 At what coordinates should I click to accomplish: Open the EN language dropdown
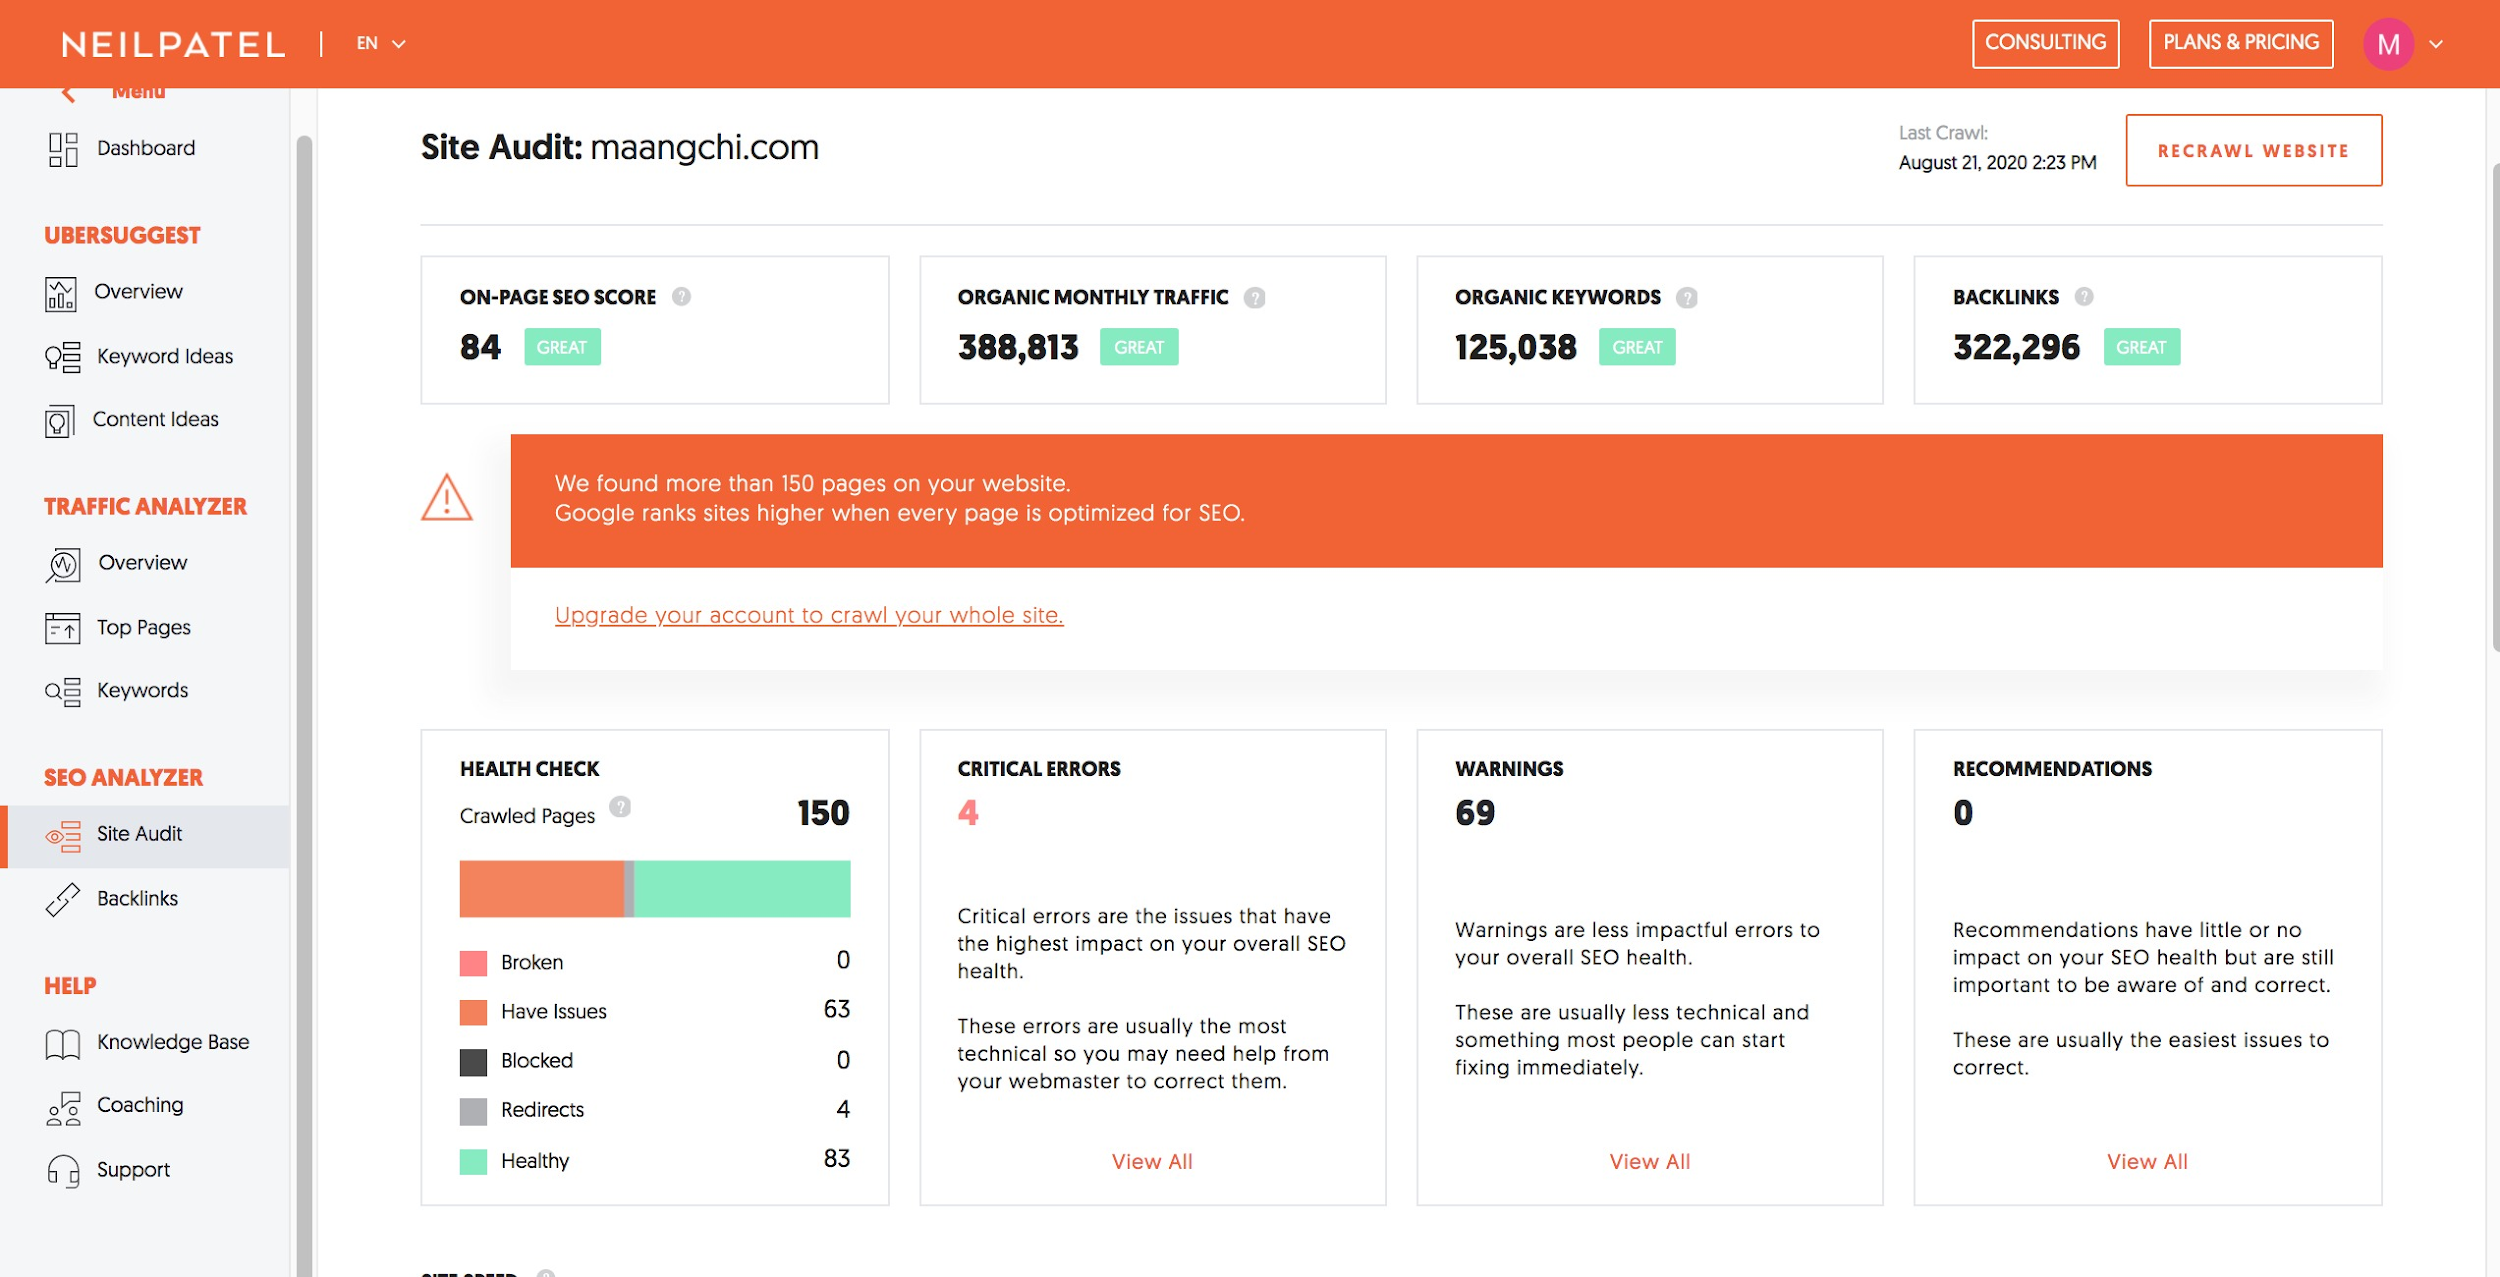380,44
